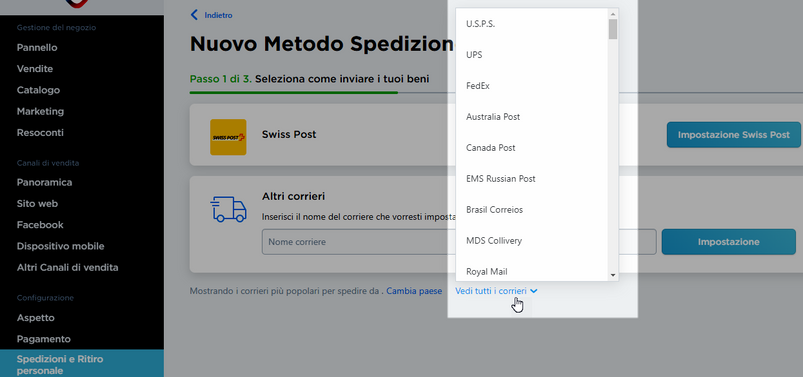Click the Canali di vendita section label
The height and width of the screenshot is (377, 803).
[x=48, y=163]
